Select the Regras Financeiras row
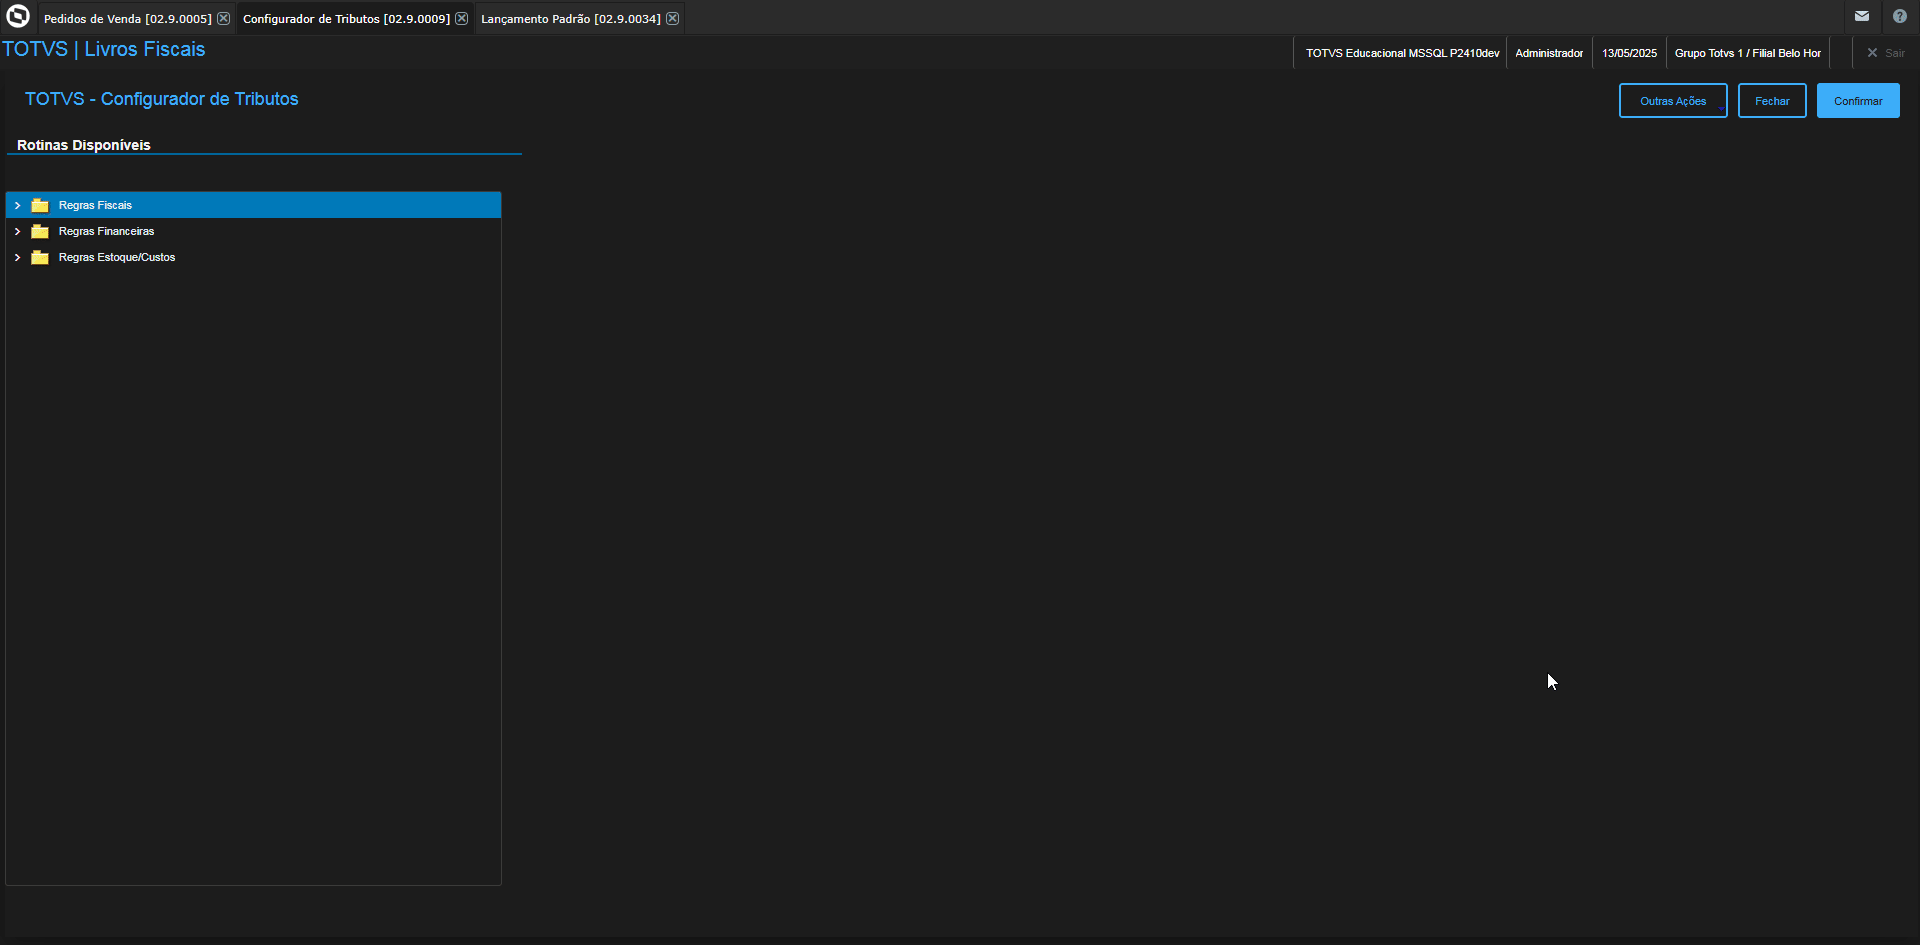The image size is (1920, 945). tap(253, 231)
